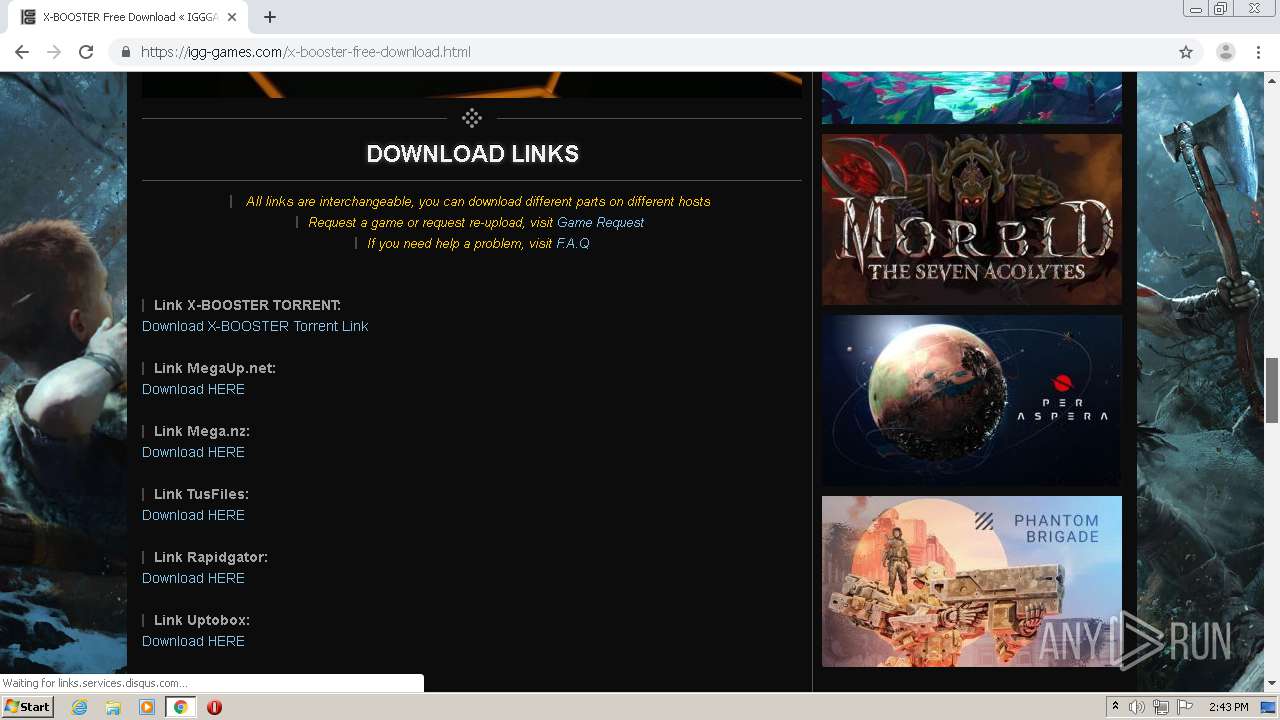This screenshot has height=720, width=1280.
Task: Click the Link X-BOOSTER TORRENT label
Action: [247, 305]
